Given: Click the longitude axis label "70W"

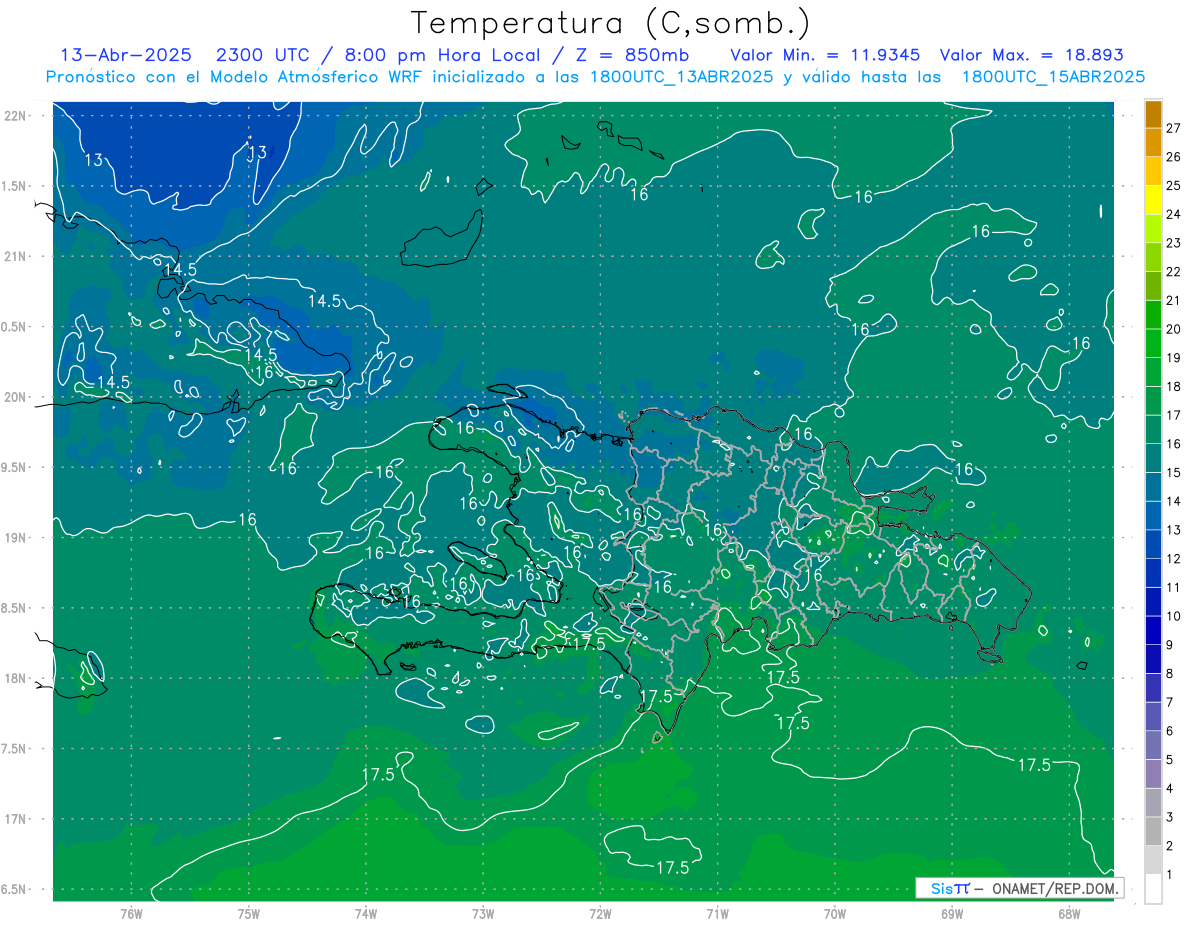Looking at the screenshot, I should click(835, 914).
